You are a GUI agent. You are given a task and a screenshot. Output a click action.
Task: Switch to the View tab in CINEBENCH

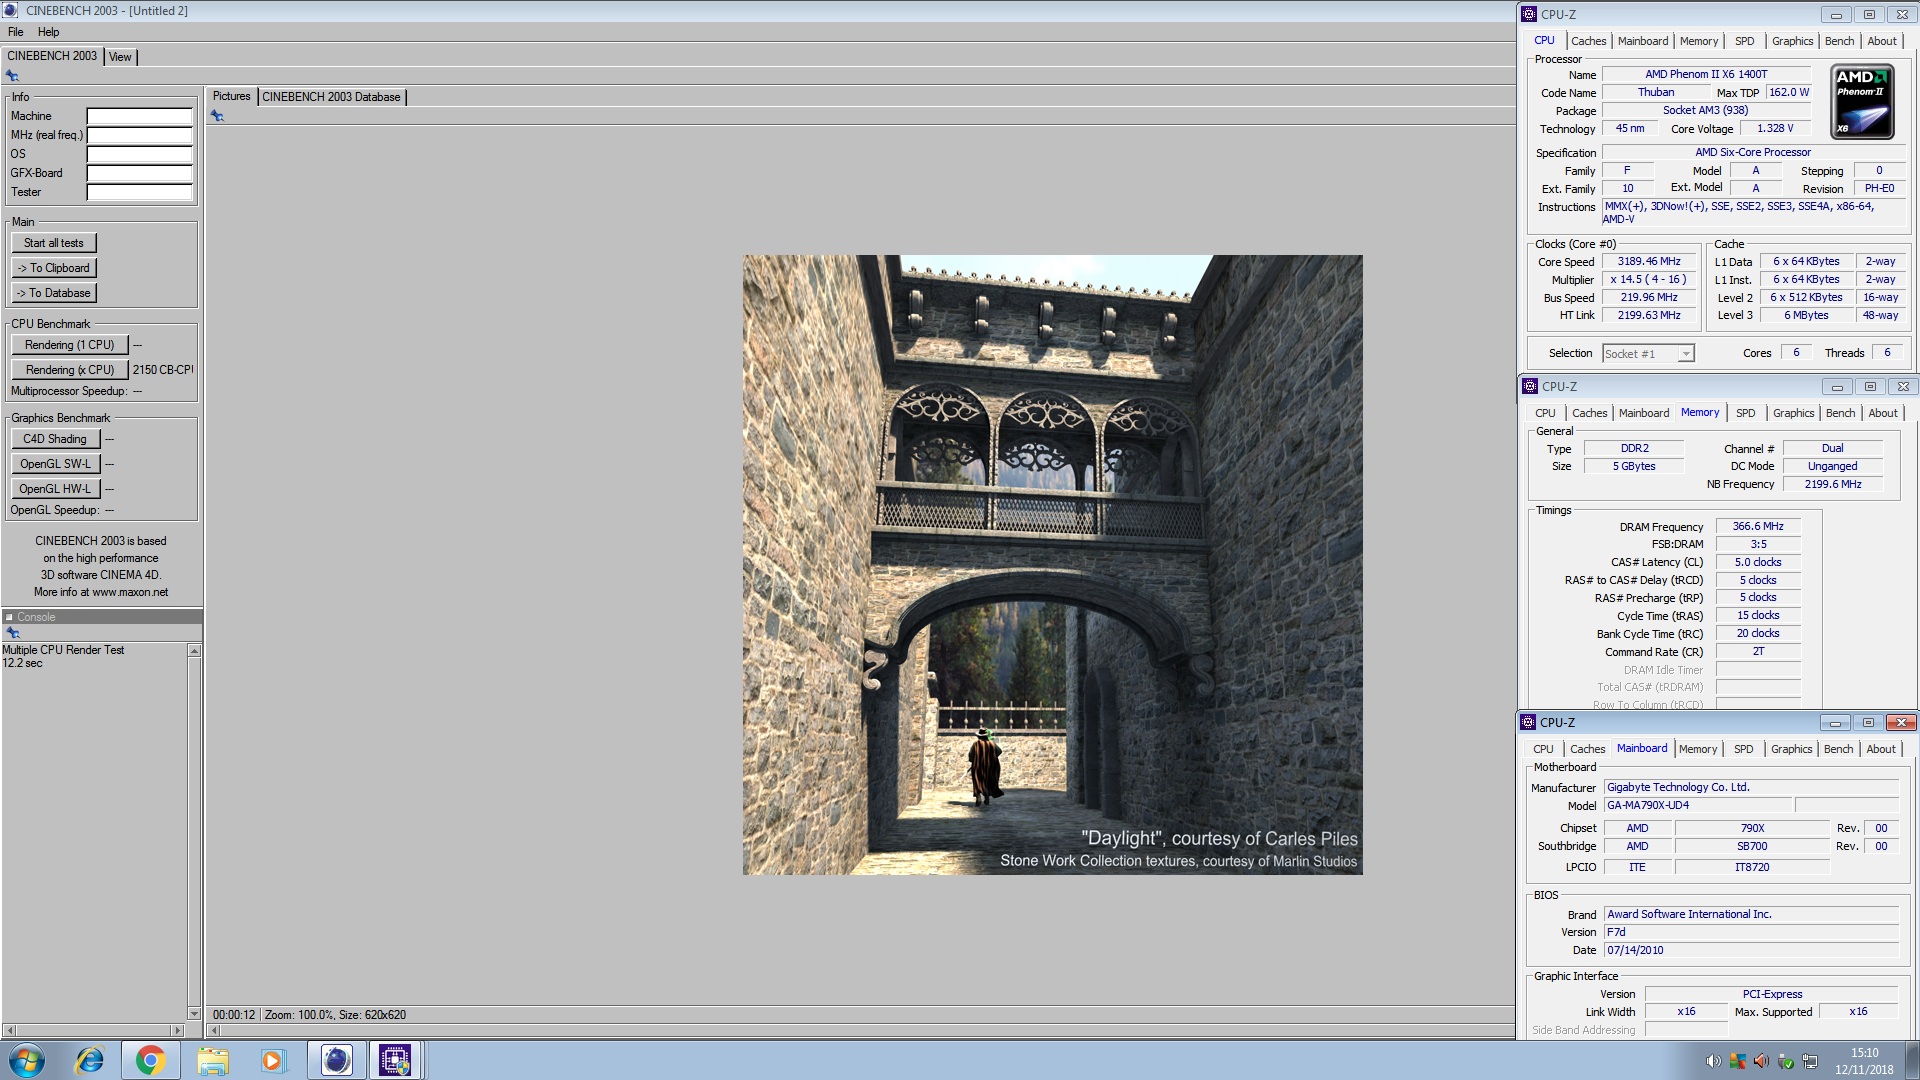click(120, 57)
